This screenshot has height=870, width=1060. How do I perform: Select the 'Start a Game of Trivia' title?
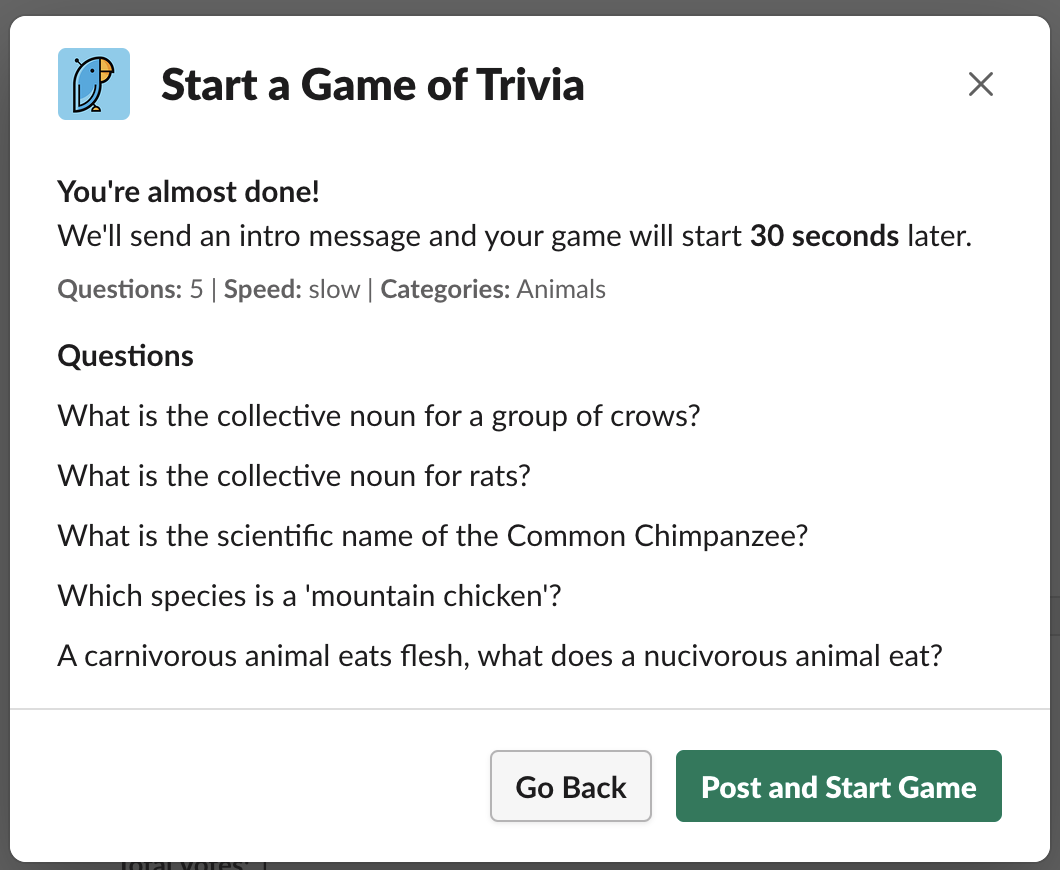372,85
